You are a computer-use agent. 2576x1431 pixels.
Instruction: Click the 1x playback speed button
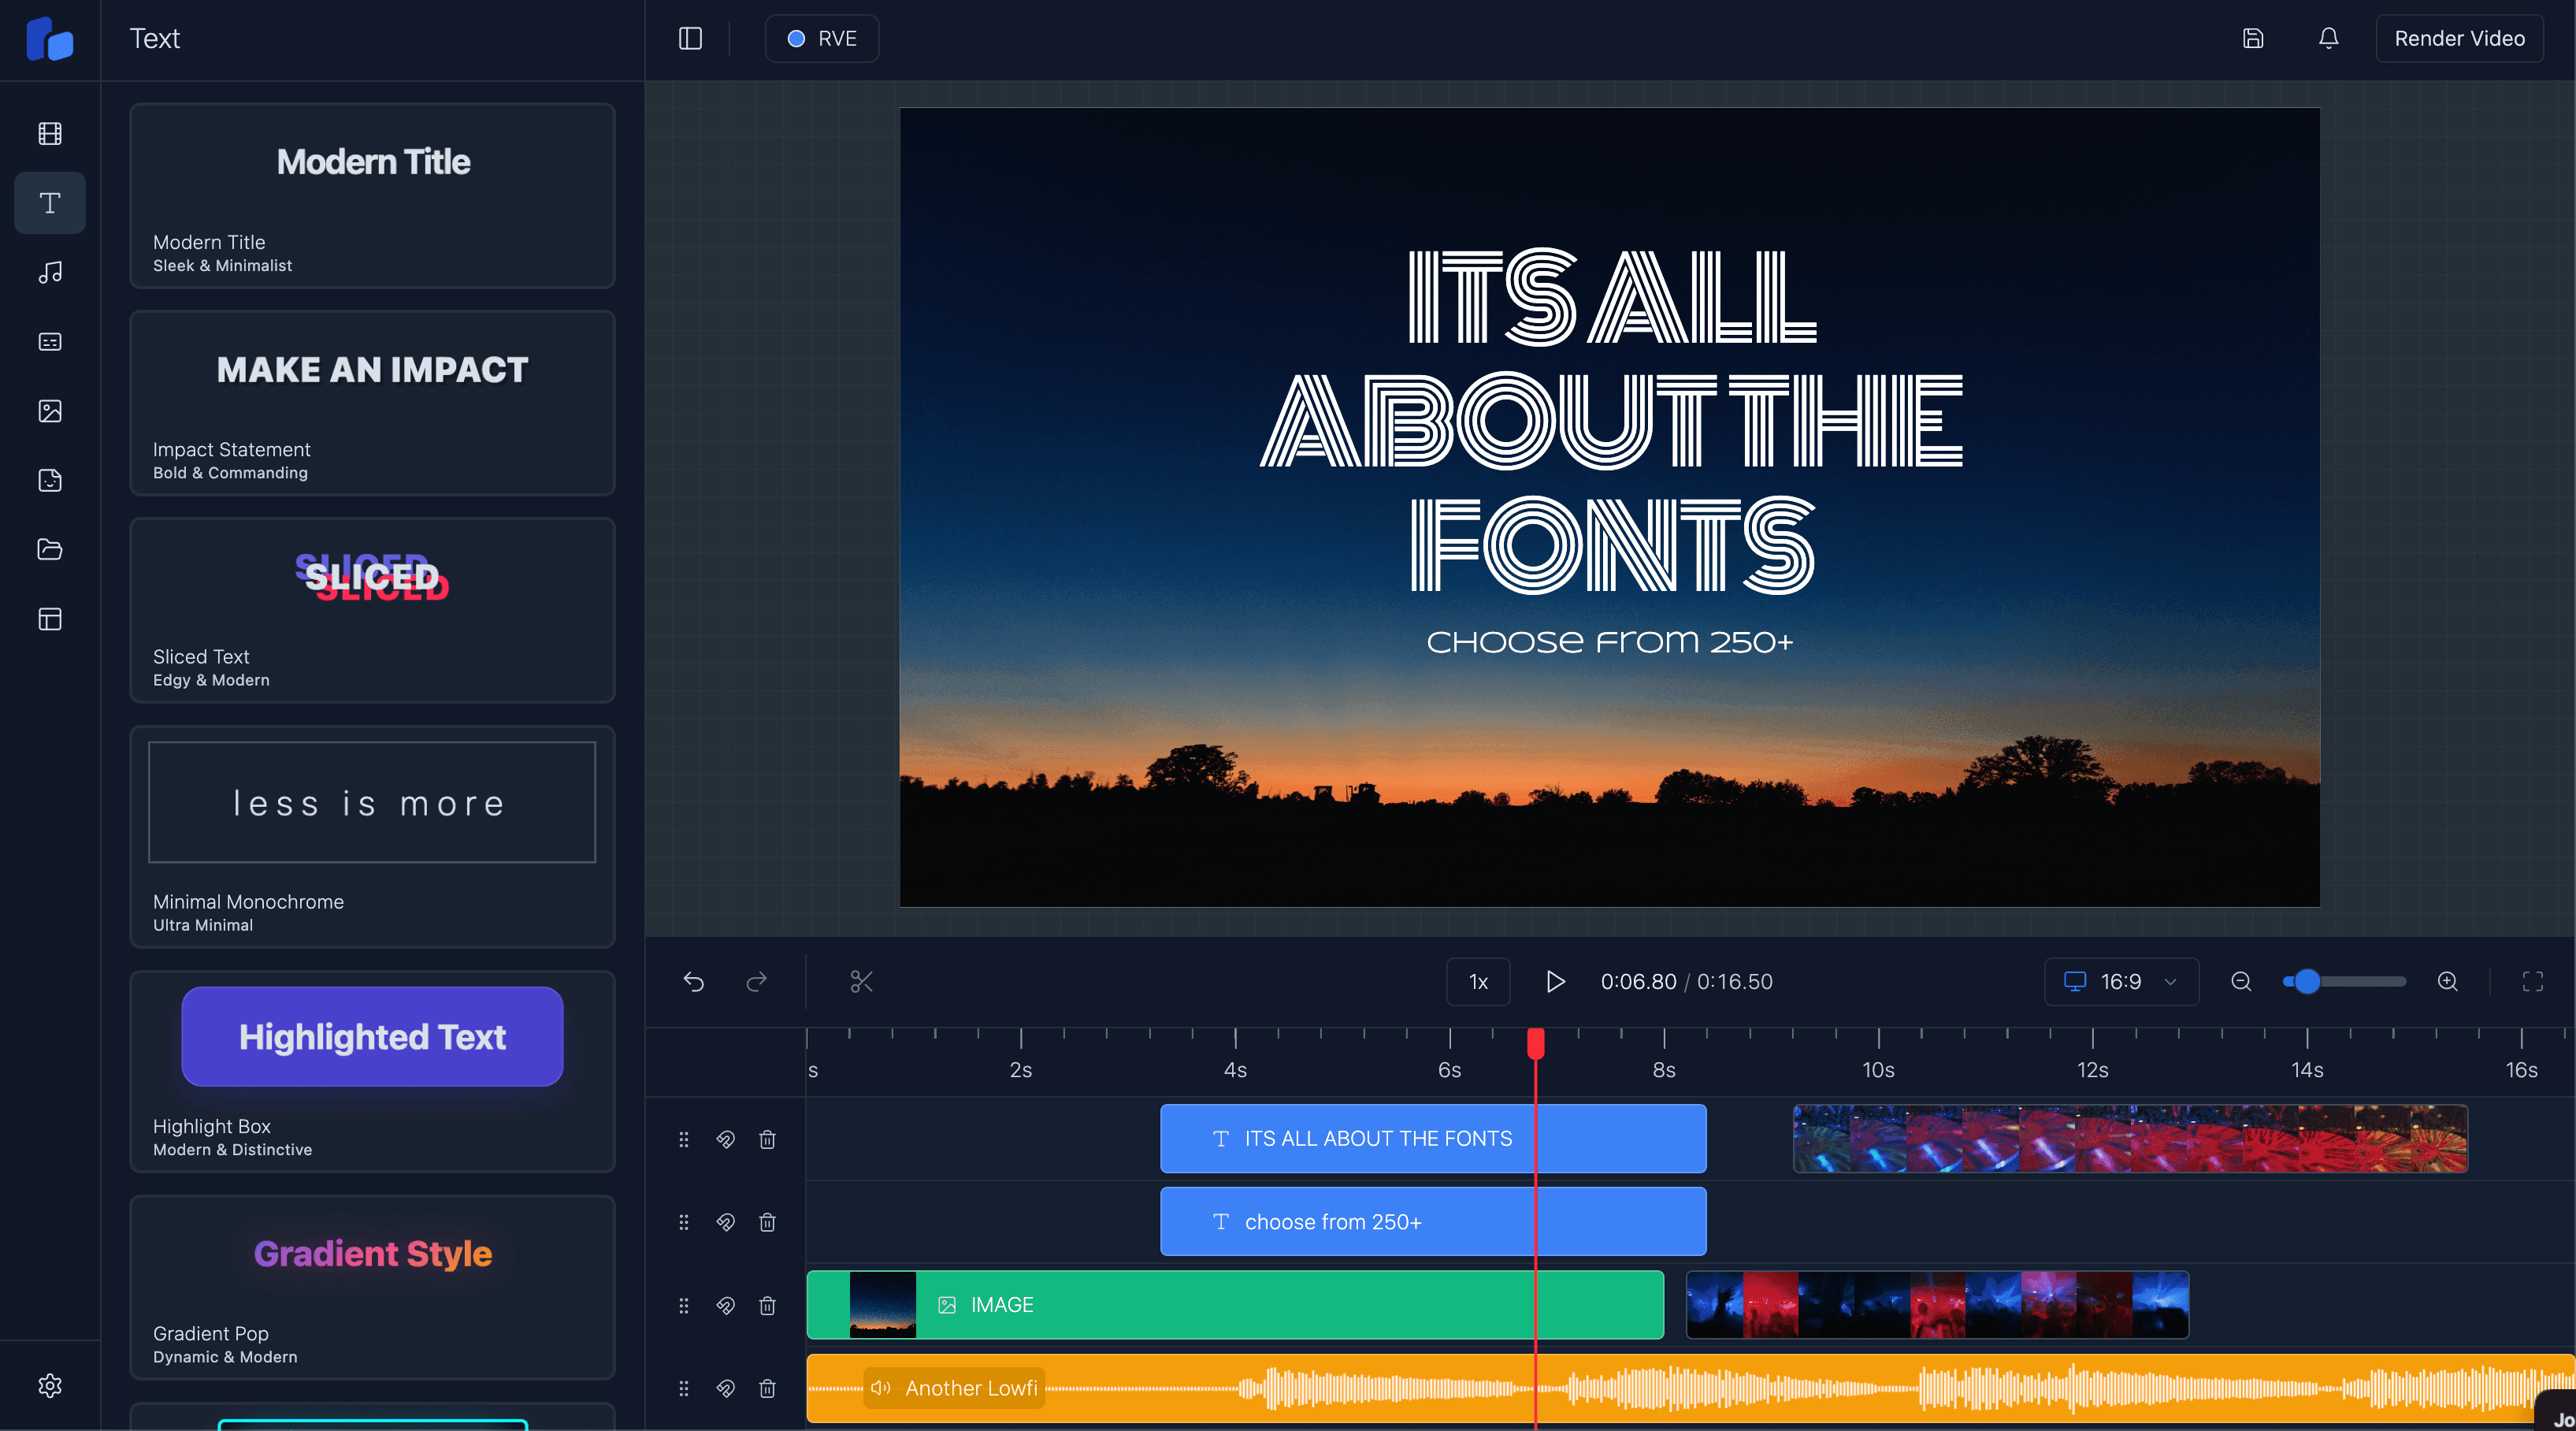click(1477, 982)
